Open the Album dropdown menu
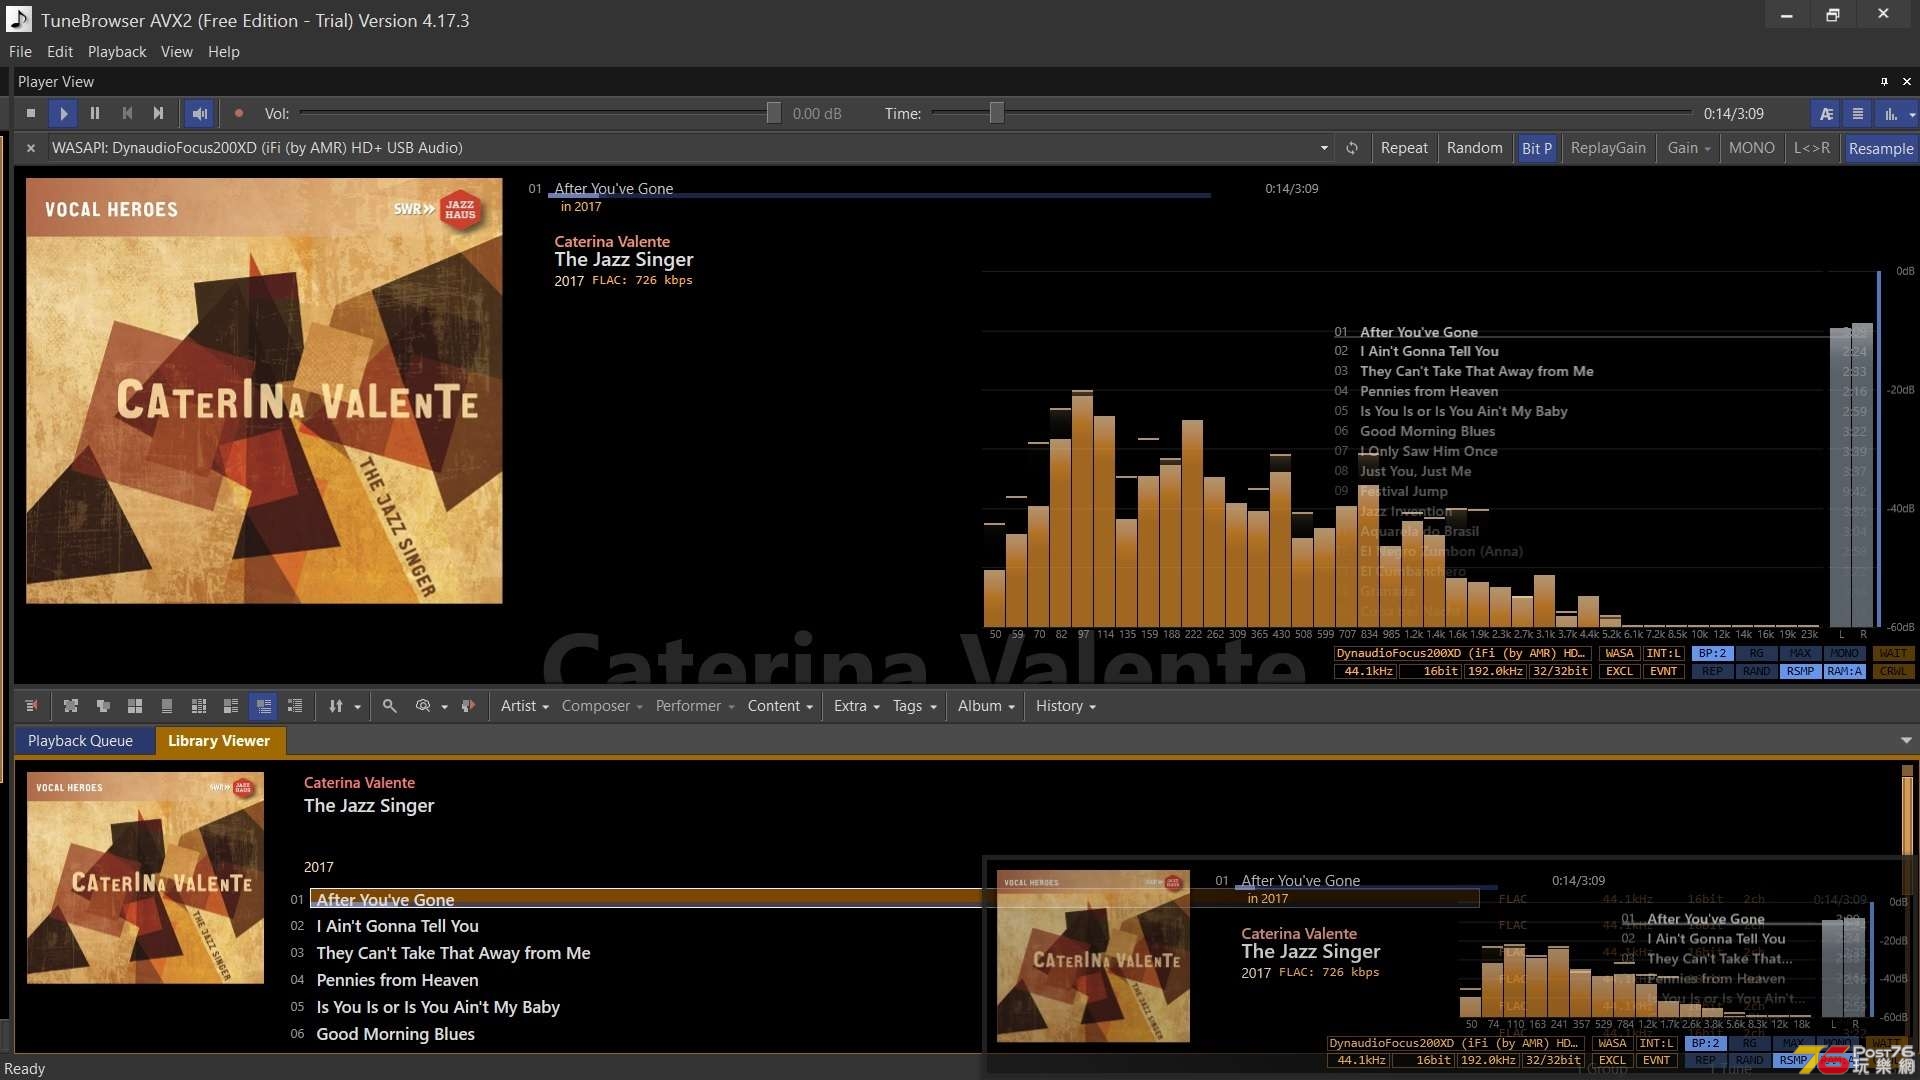Viewport: 1920px width, 1080px height. pos(986,706)
